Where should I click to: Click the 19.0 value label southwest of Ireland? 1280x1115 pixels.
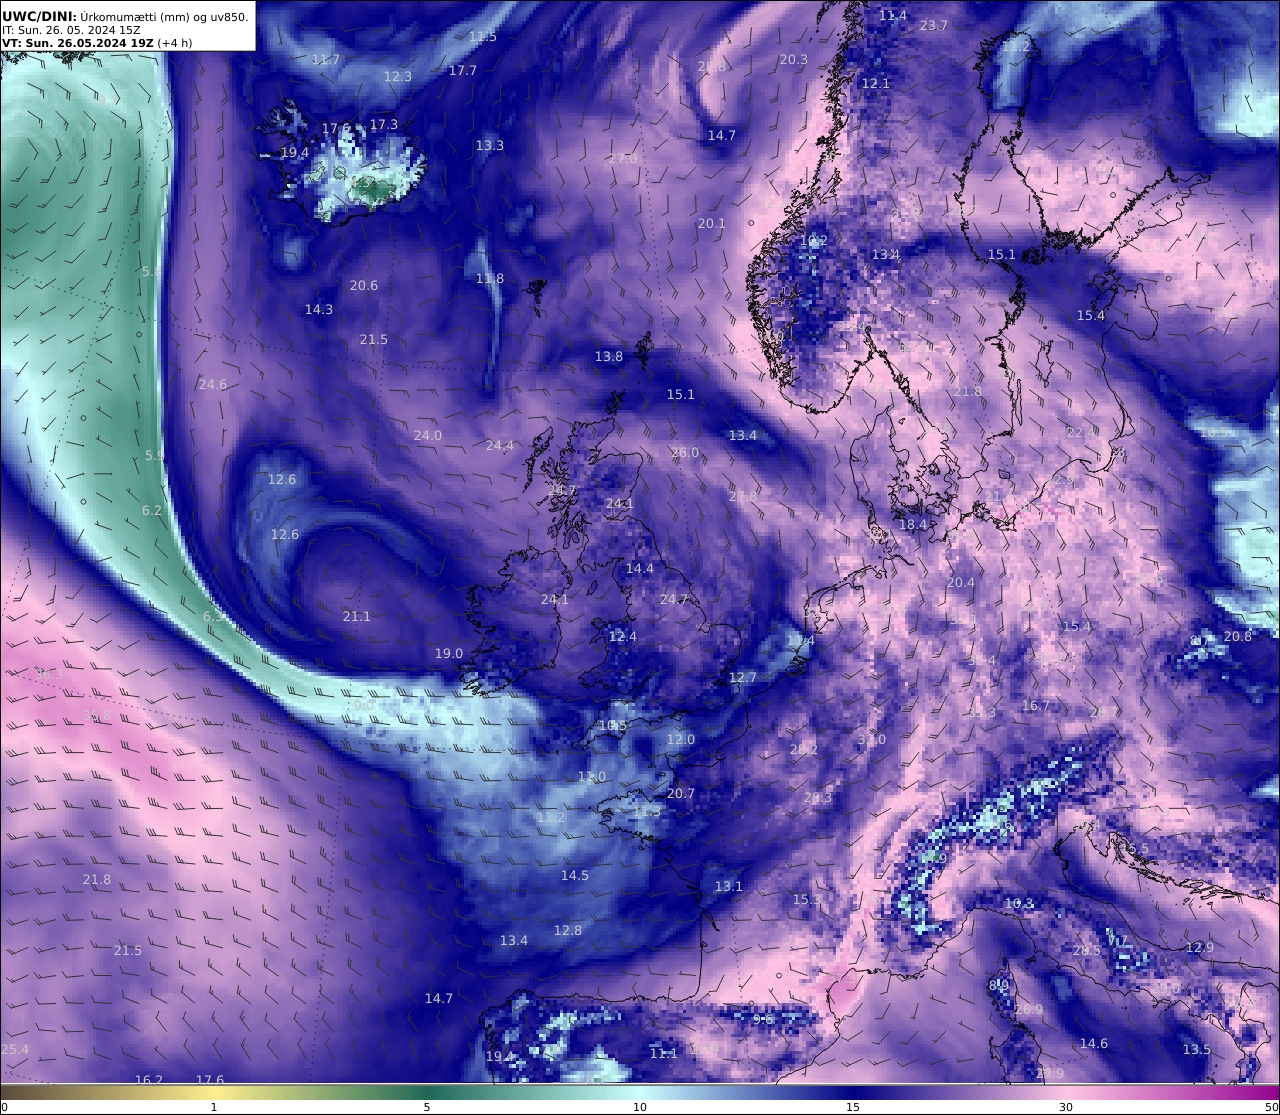tap(449, 654)
